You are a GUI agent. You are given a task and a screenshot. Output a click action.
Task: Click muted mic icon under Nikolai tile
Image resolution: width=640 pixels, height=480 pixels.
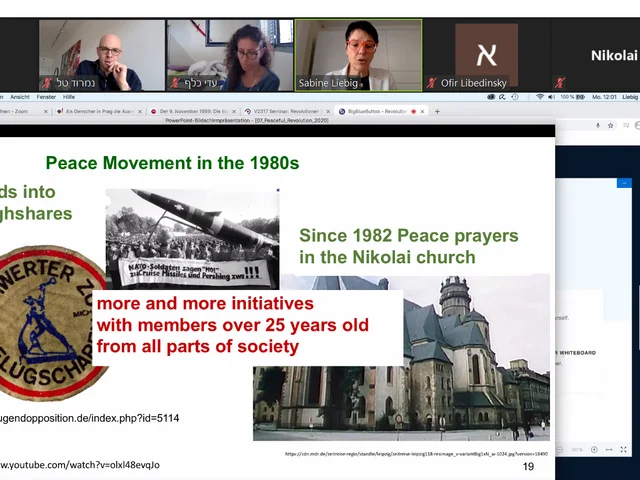[x=560, y=83]
